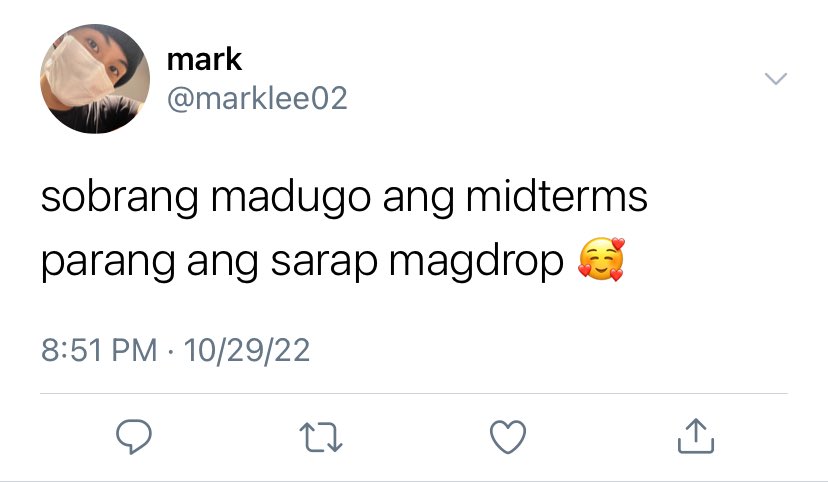This screenshot has width=828, height=482.
Task: Select the dot separator between time and date
Action: coord(171,351)
